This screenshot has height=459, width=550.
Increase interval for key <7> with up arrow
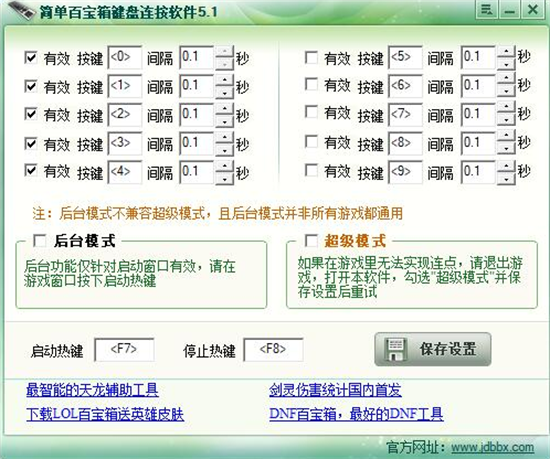pos(506,109)
